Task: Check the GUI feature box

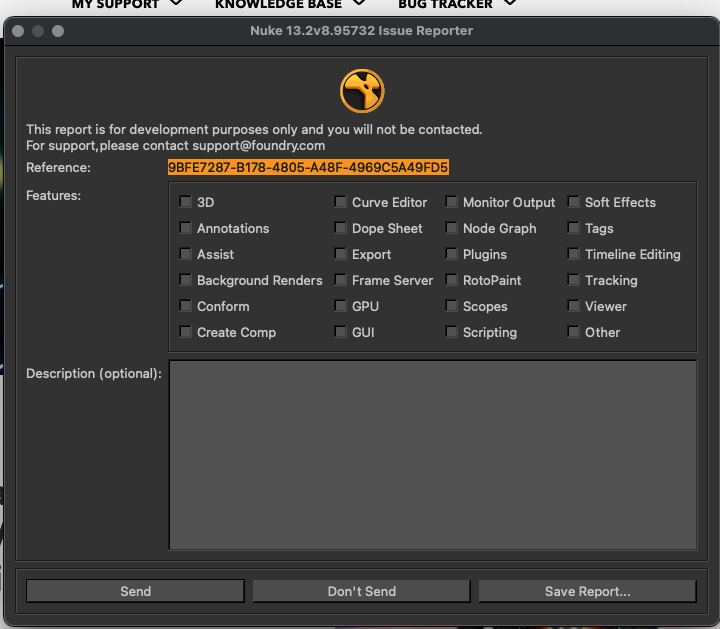Action: click(x=340, y=332)
